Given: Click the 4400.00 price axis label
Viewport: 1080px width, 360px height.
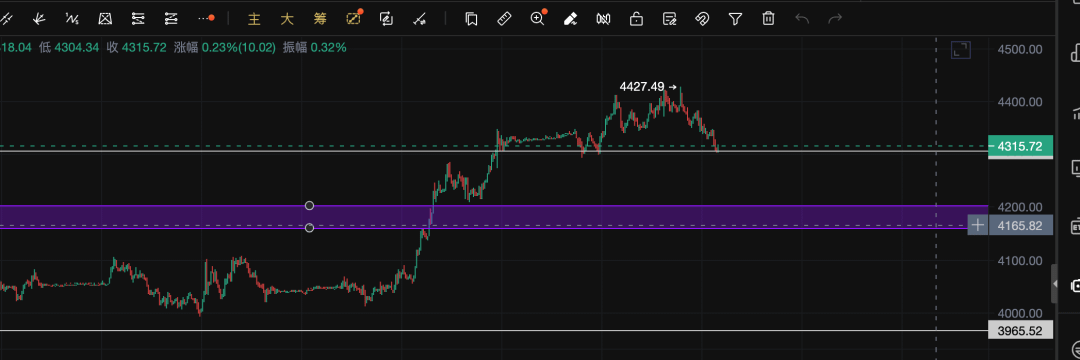Looking at the screenshot, I should pyautogui.click(x=1020, y=102).
